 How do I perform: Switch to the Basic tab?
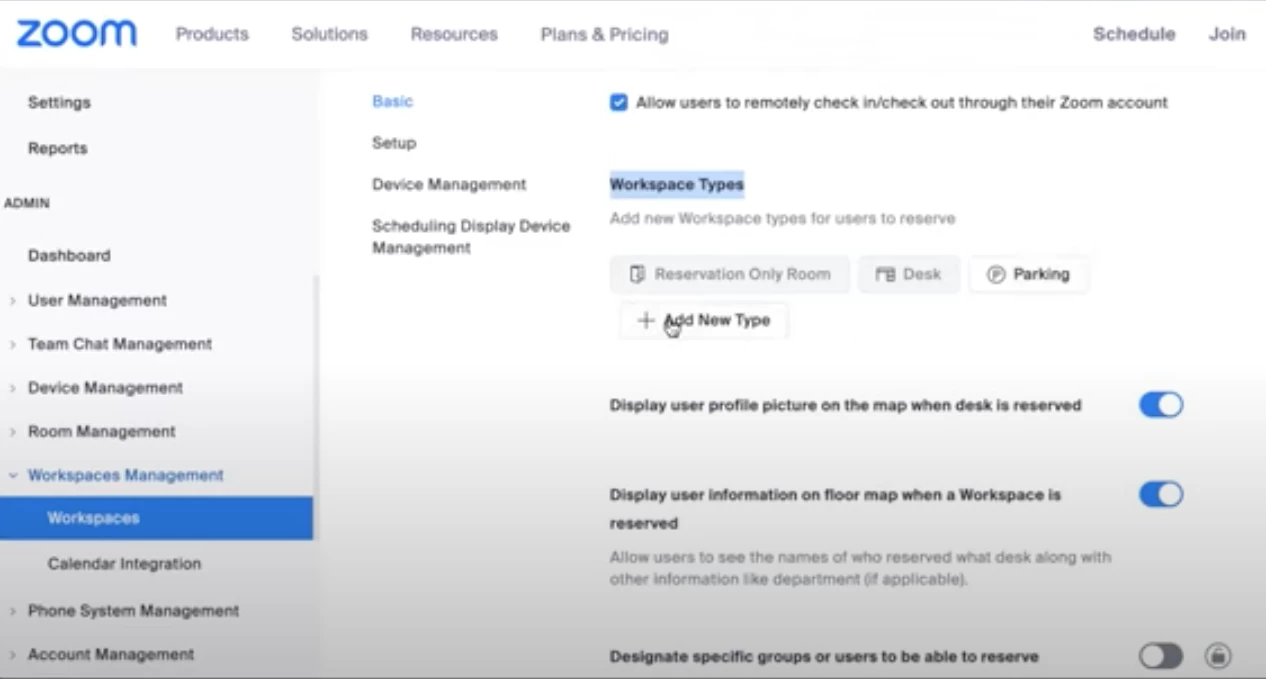click(x=392, y=101)
